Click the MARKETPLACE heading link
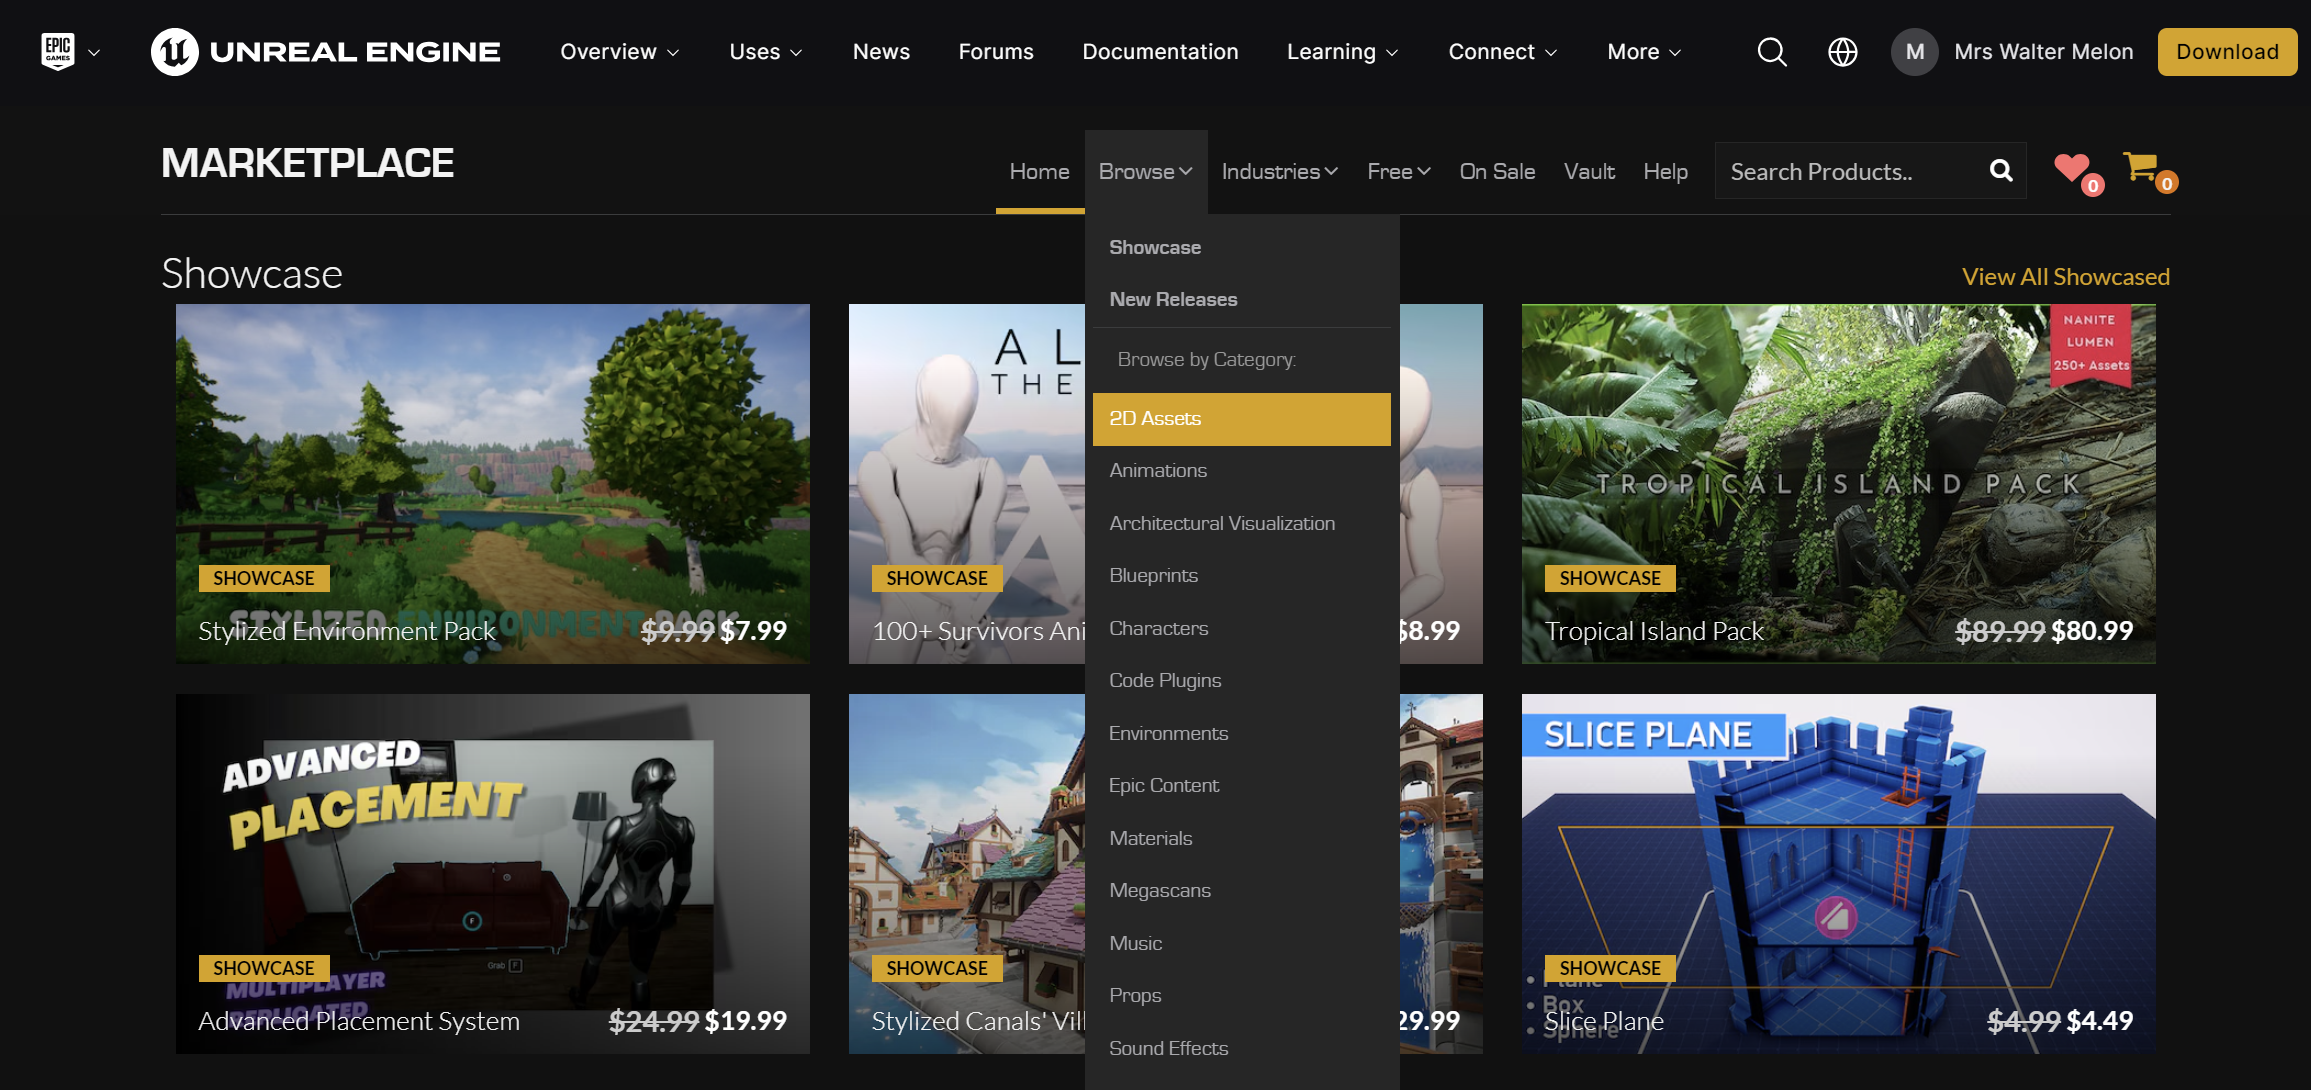The height and width of the screenshot is (1090, 2311). click(x=307, y=163)
